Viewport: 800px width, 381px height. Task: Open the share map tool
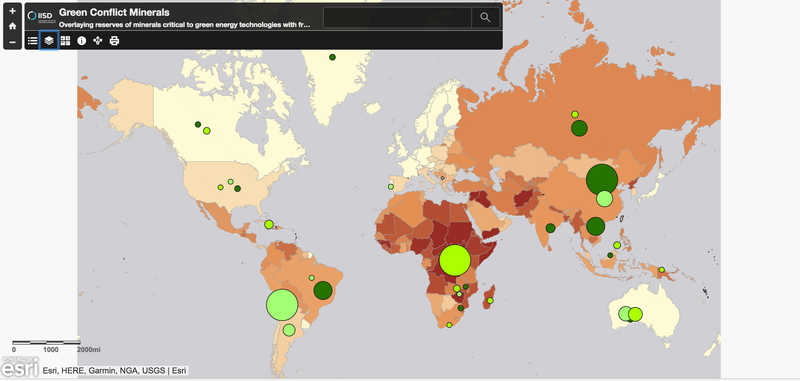pyautogui.click(x=98, y=41)
